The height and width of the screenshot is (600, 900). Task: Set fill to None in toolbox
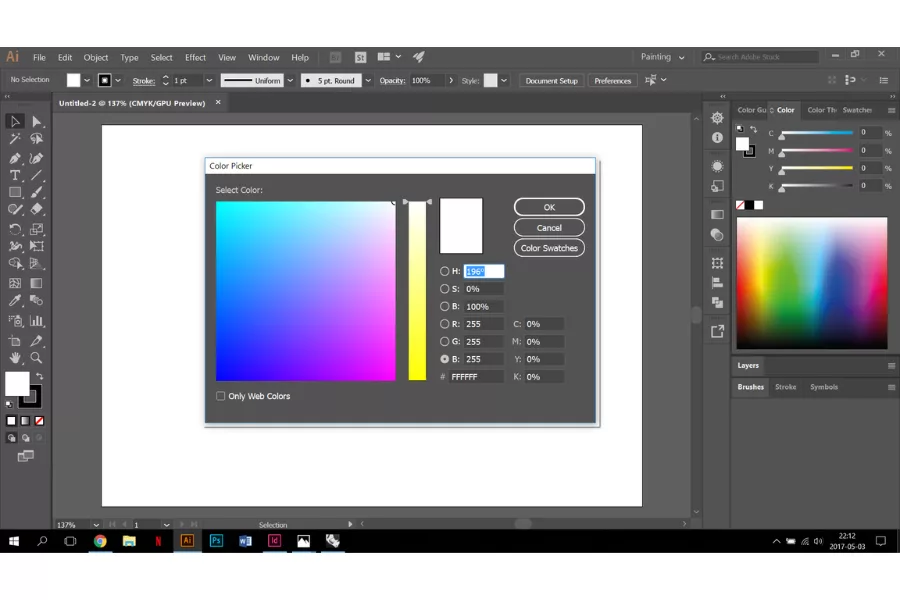[40, 421]
